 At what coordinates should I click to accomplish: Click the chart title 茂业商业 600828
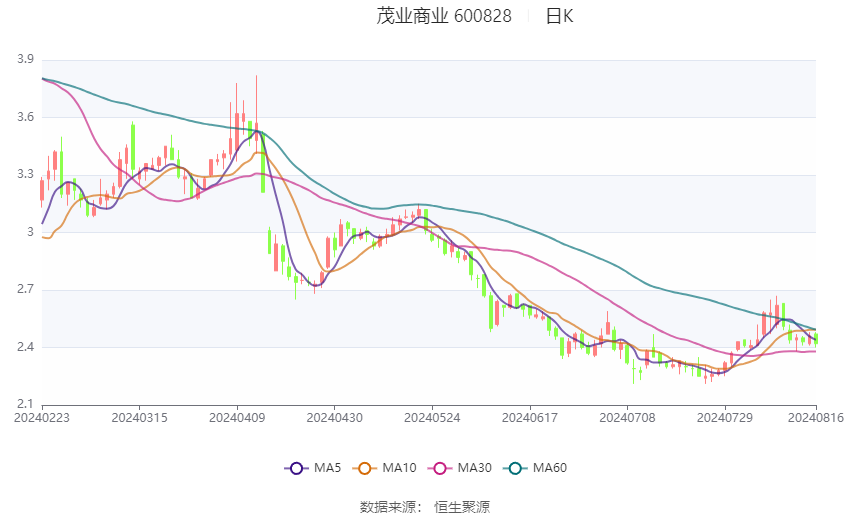coord(444,16)
